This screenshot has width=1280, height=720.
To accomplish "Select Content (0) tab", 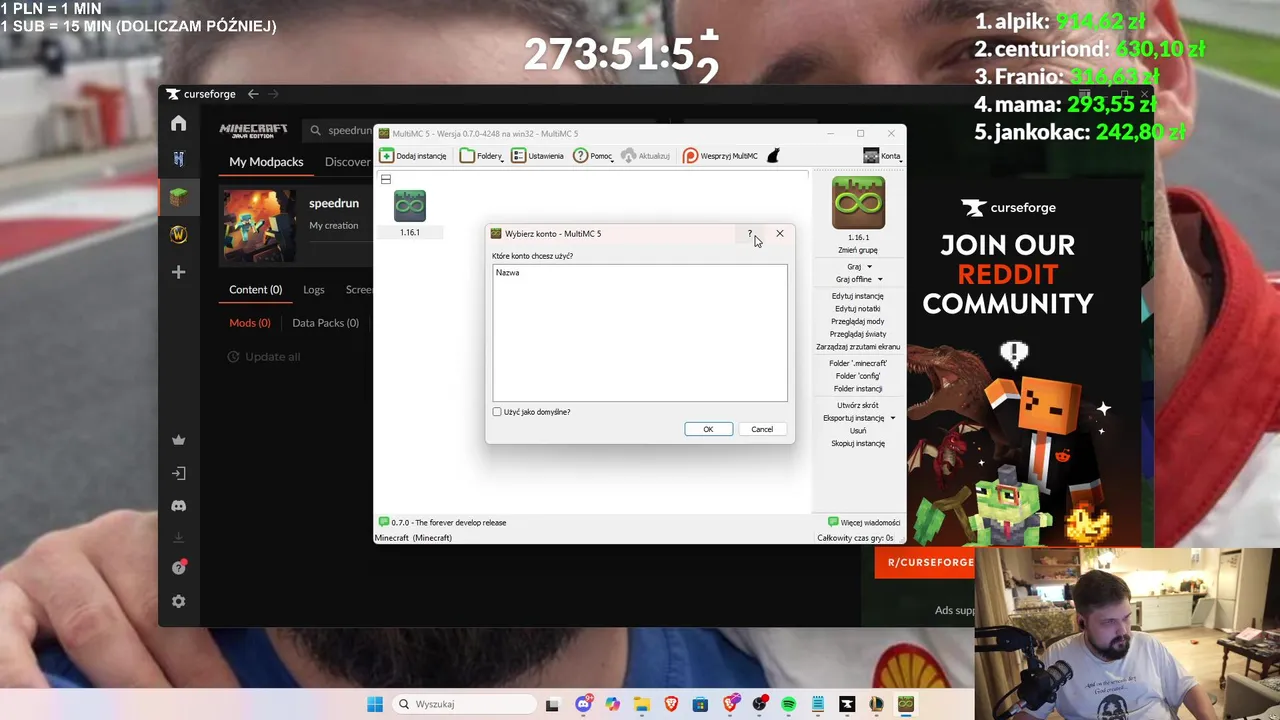I will [x=255, y=289].
